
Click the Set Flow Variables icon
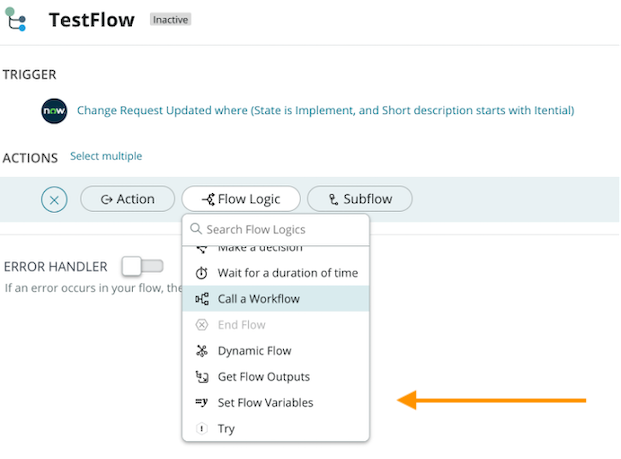201,403
